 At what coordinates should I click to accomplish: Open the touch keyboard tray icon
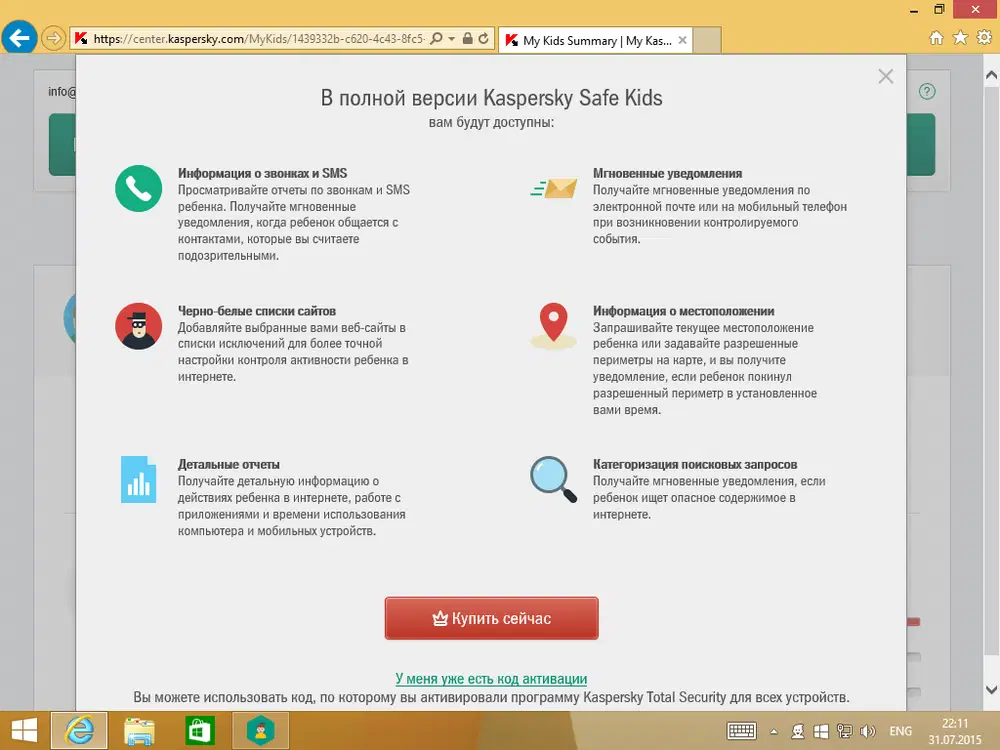[742, 731]
